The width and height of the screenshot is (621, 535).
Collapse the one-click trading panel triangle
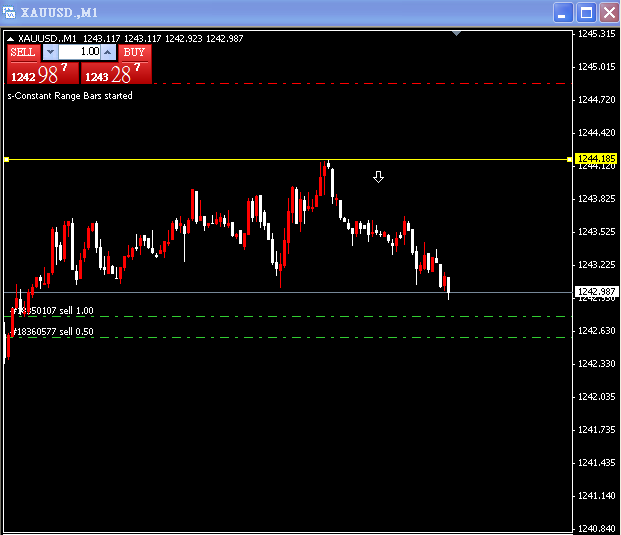tap(11, 39)
